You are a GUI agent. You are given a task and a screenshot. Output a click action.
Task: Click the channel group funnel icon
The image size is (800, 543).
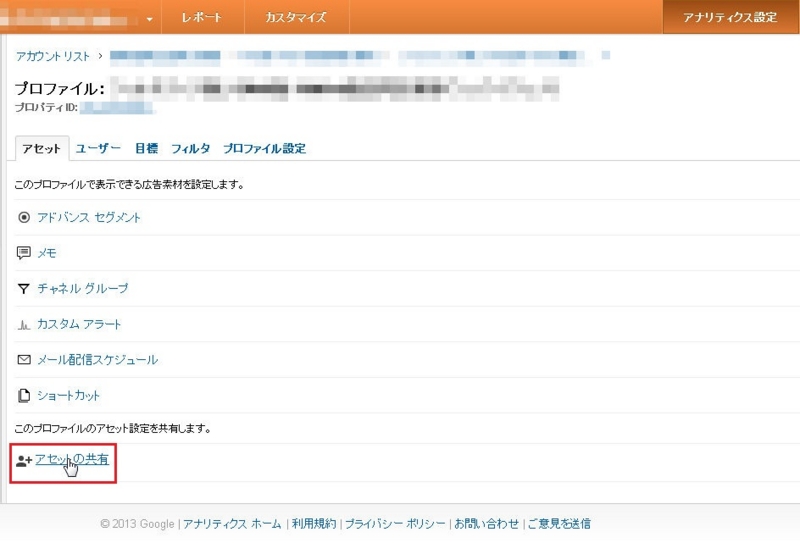23,289
